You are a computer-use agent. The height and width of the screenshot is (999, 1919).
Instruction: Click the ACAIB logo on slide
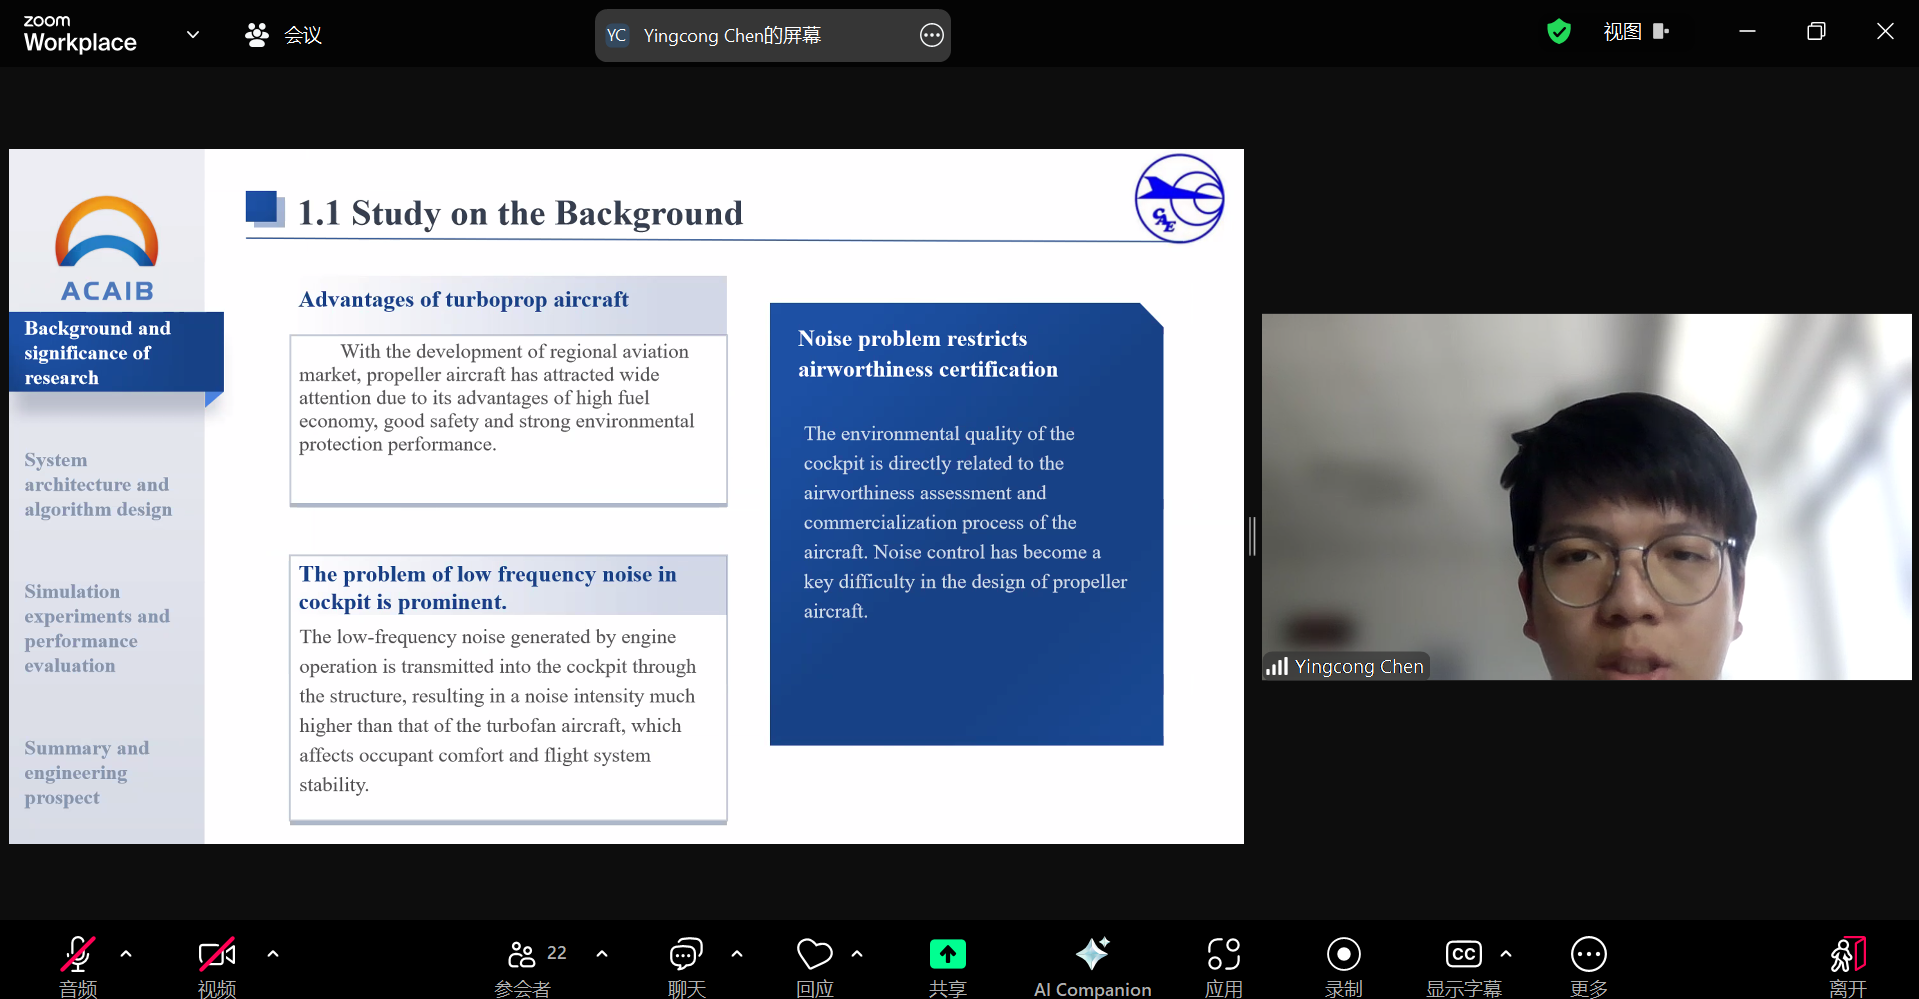[x=107, y=250]
